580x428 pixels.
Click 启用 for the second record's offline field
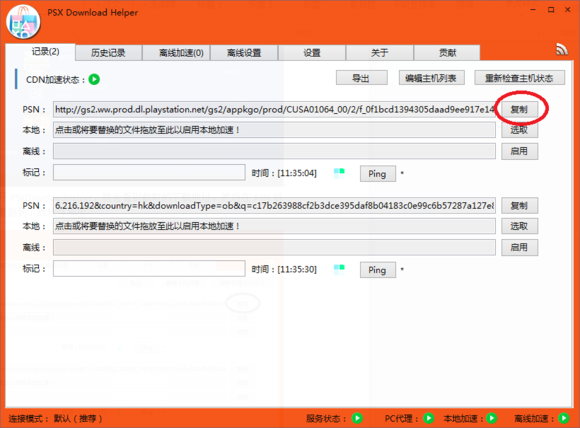tap(519, 247)
